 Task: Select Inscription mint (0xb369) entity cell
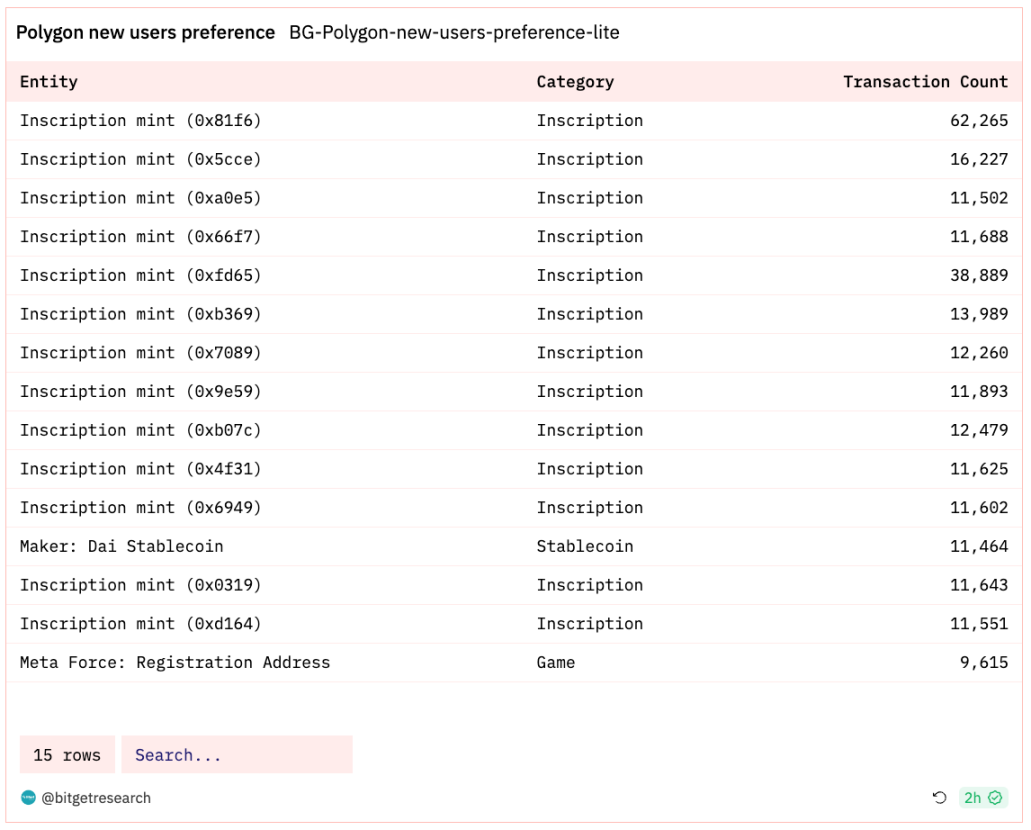[141, 314]
